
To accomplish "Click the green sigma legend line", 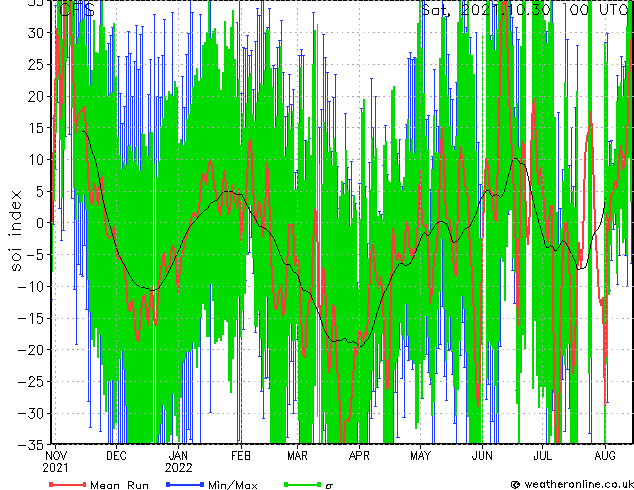I will pos(303,484).
